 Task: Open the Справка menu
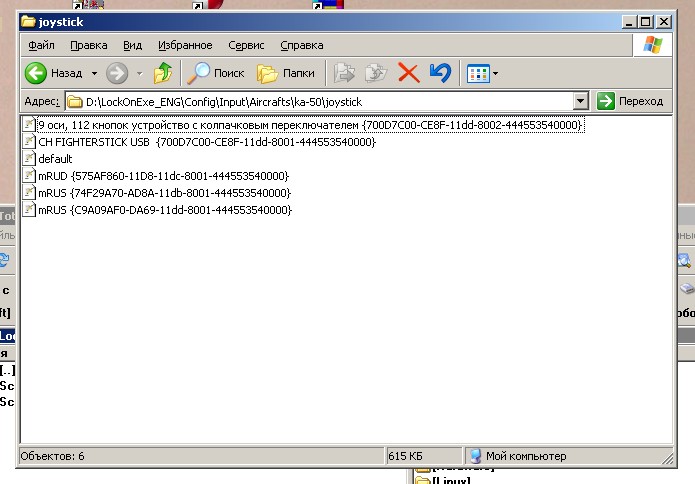point(302,45)
